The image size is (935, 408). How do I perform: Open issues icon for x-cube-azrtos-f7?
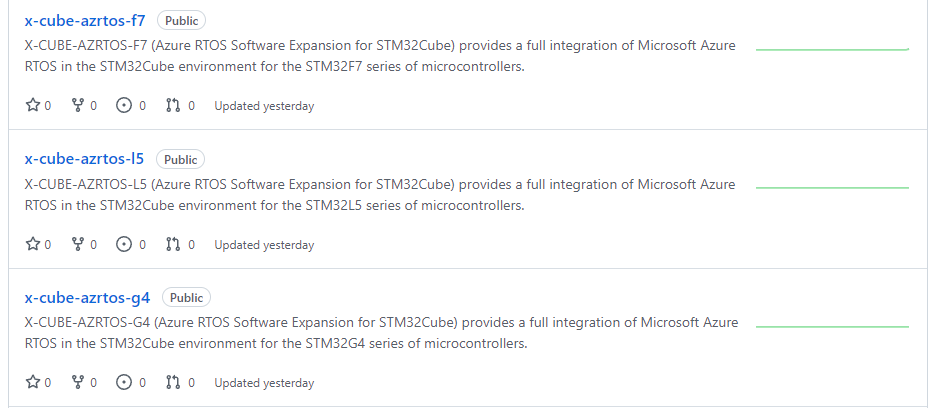point(125,105)
